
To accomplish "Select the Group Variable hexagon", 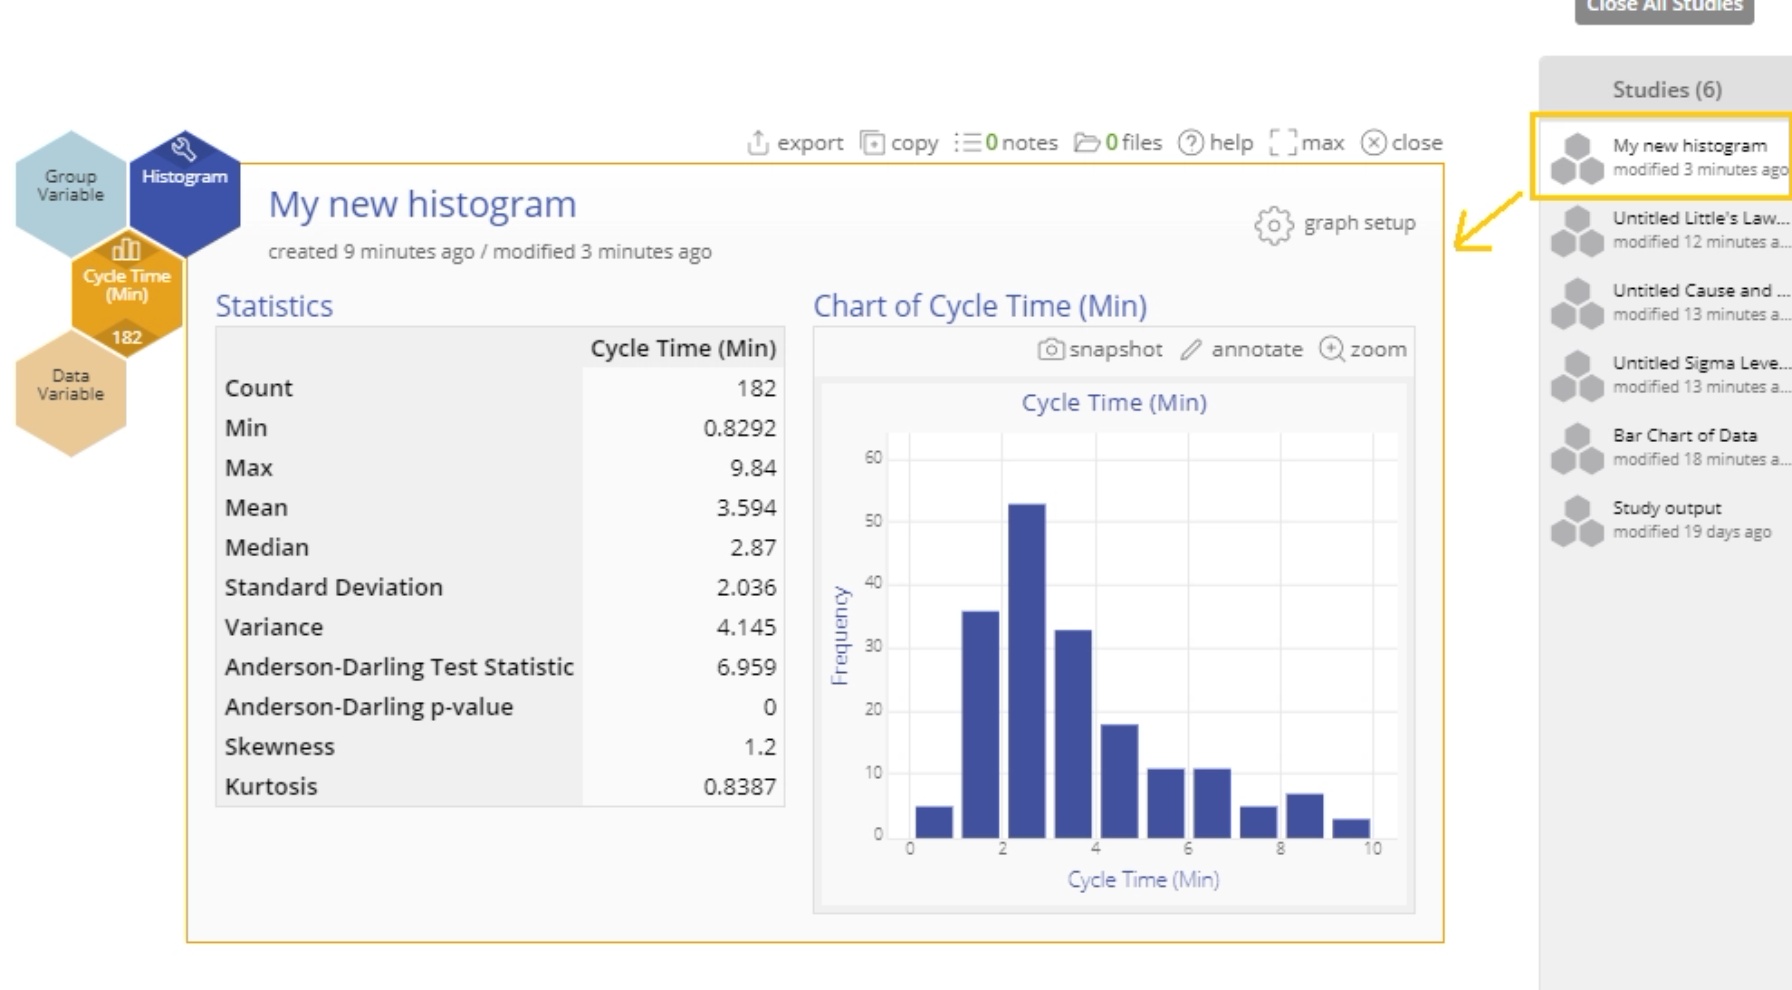I will (x=71, y=186).
